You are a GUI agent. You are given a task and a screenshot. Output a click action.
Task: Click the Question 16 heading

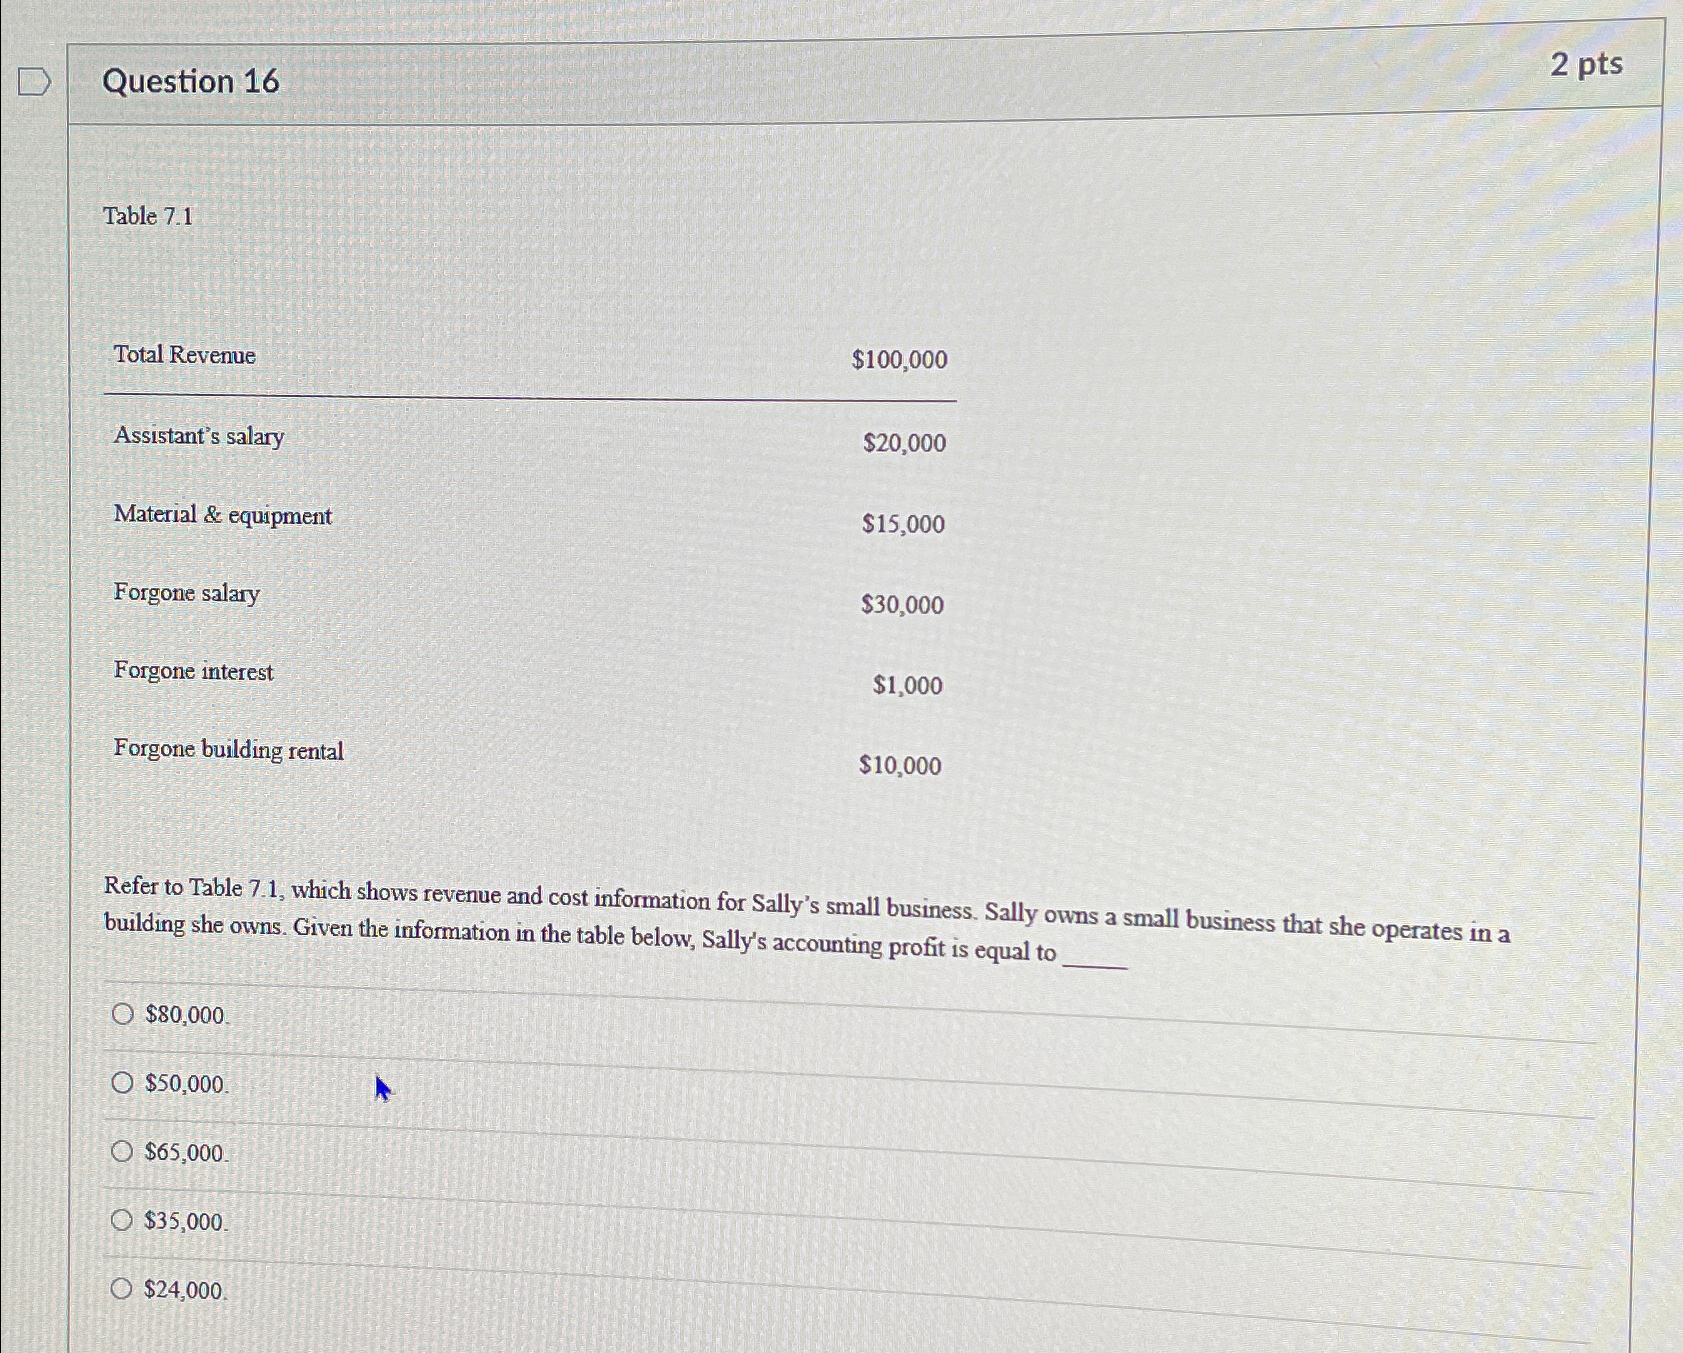[x=191, y=81]
